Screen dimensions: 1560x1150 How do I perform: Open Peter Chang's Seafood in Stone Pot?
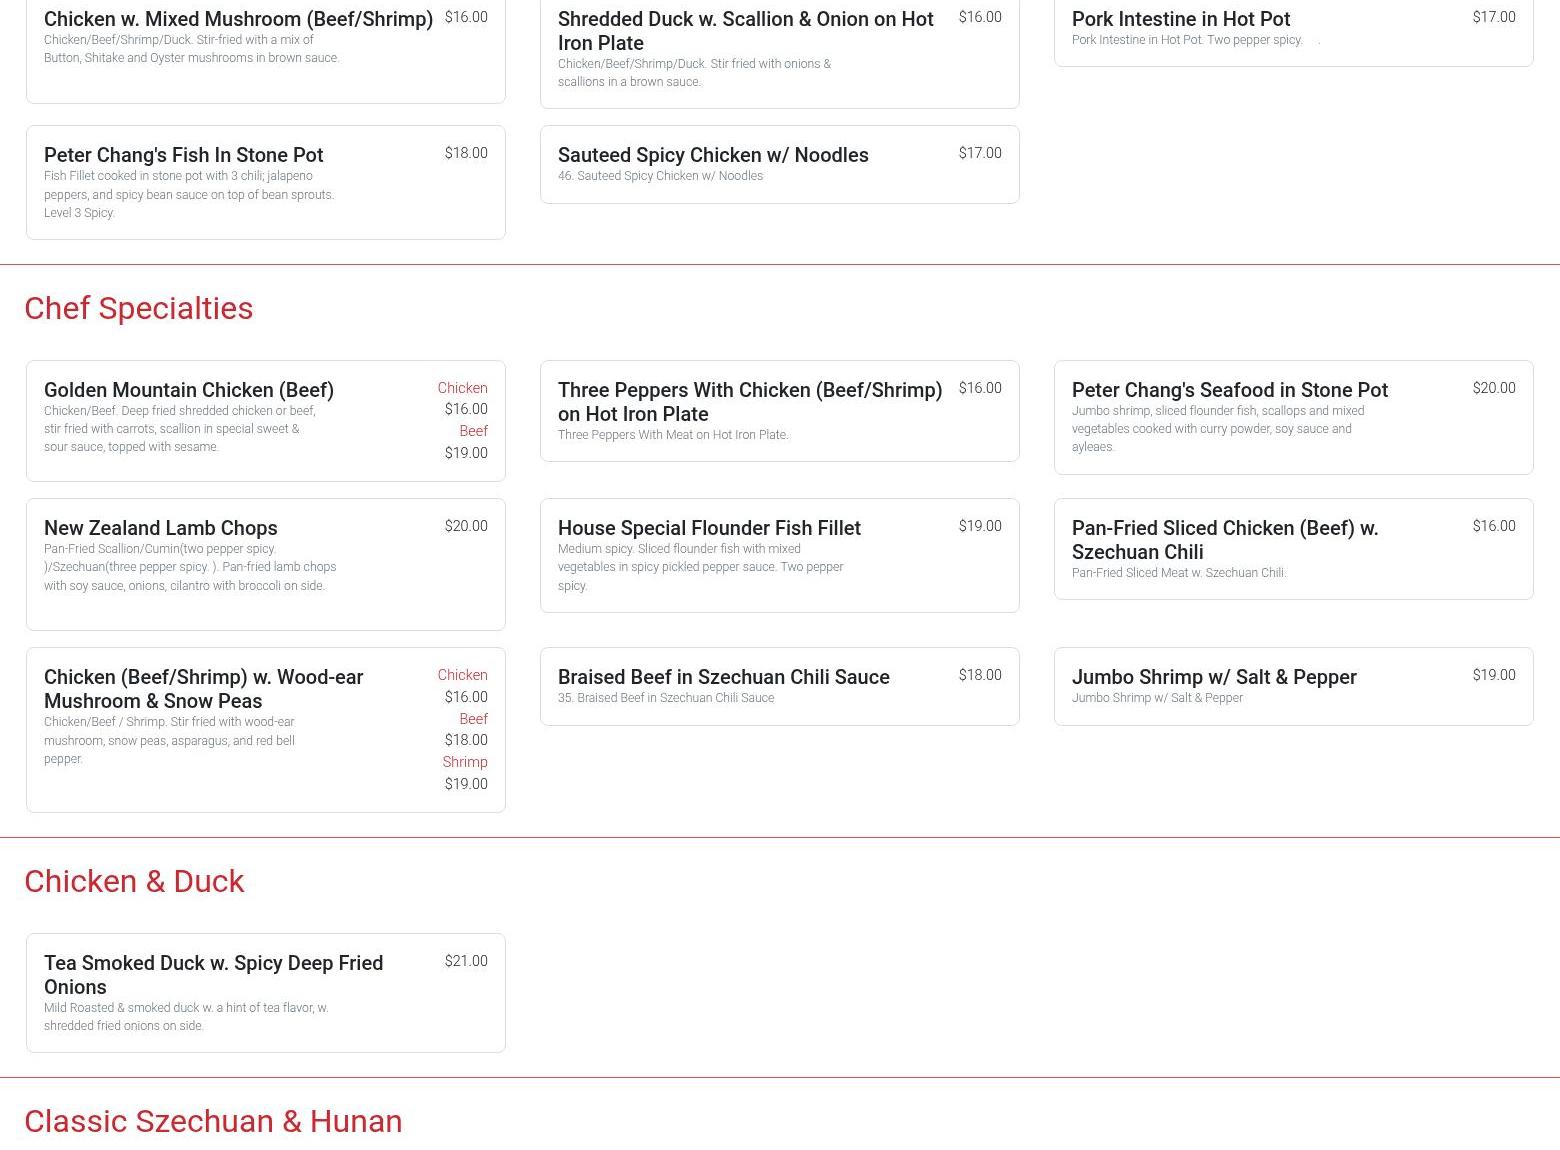[x=1229, y=390]
